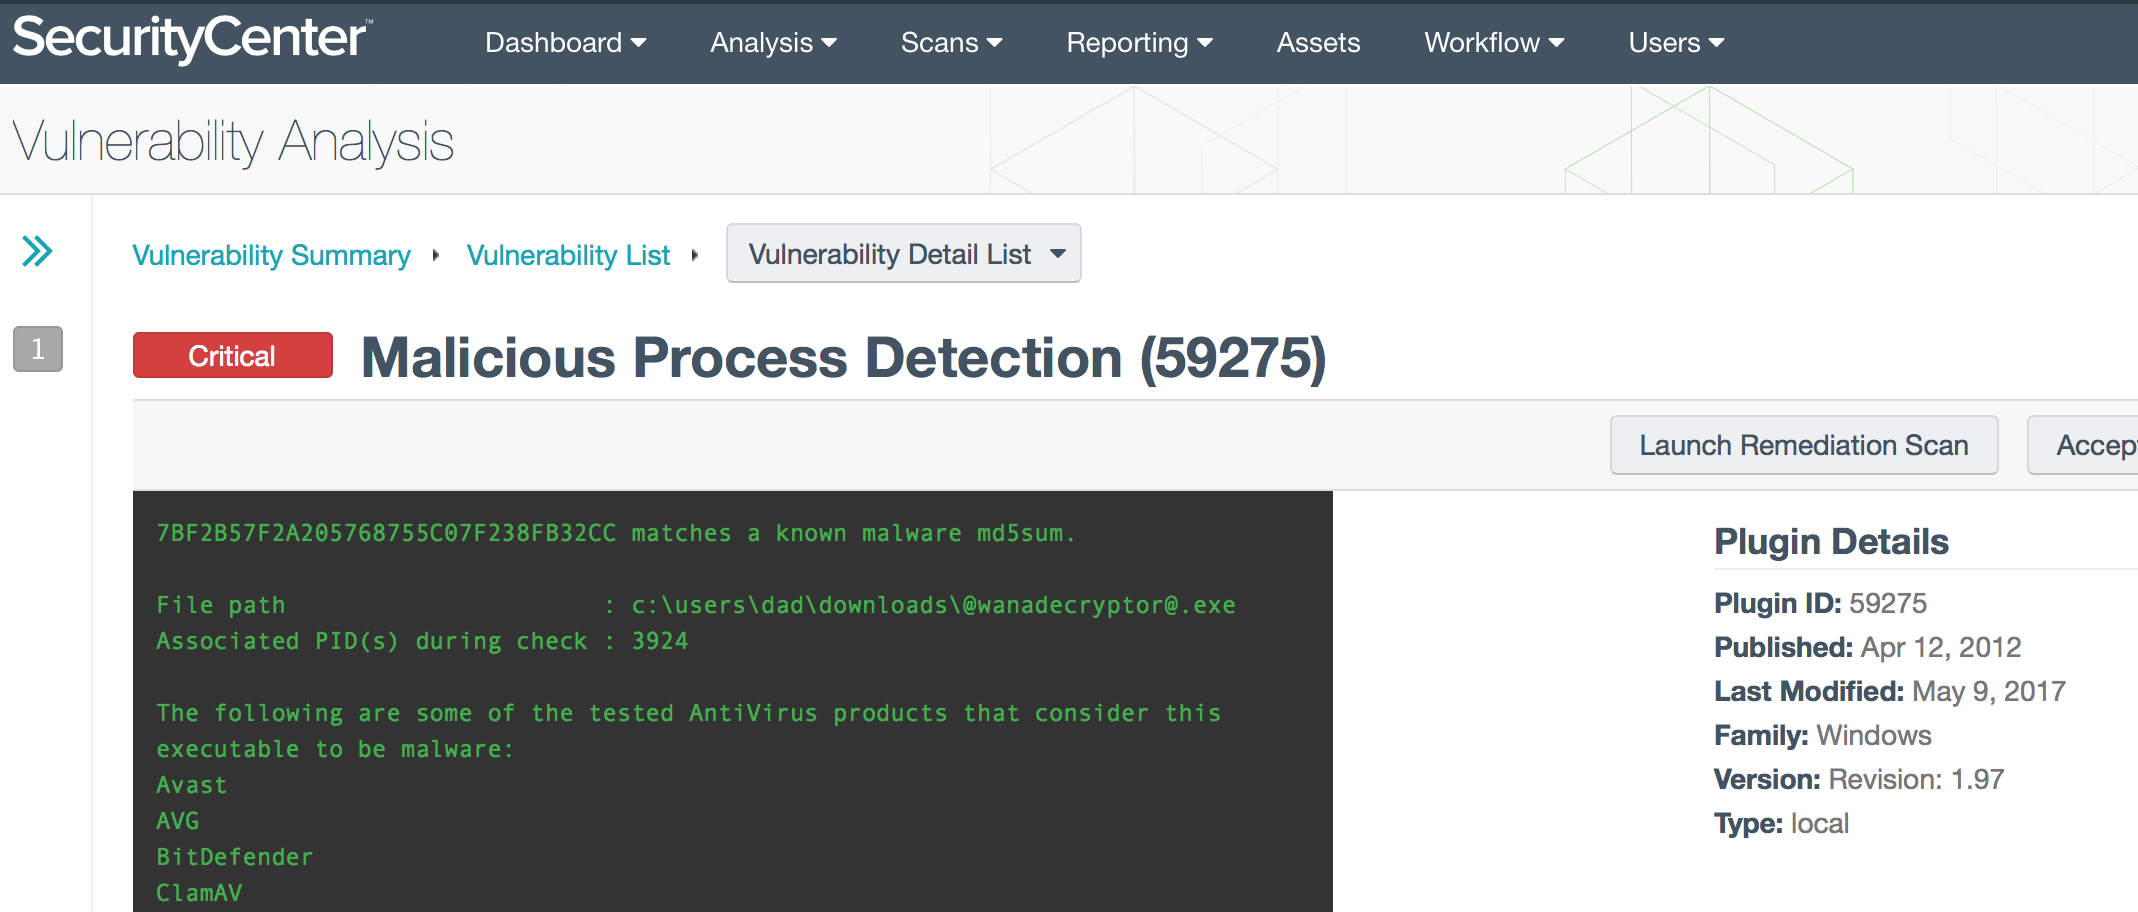This screenshot has width=2138, height=912.
Task: Open the Workflow menu
Action: pyautogui.click(x=1494, y=43)
